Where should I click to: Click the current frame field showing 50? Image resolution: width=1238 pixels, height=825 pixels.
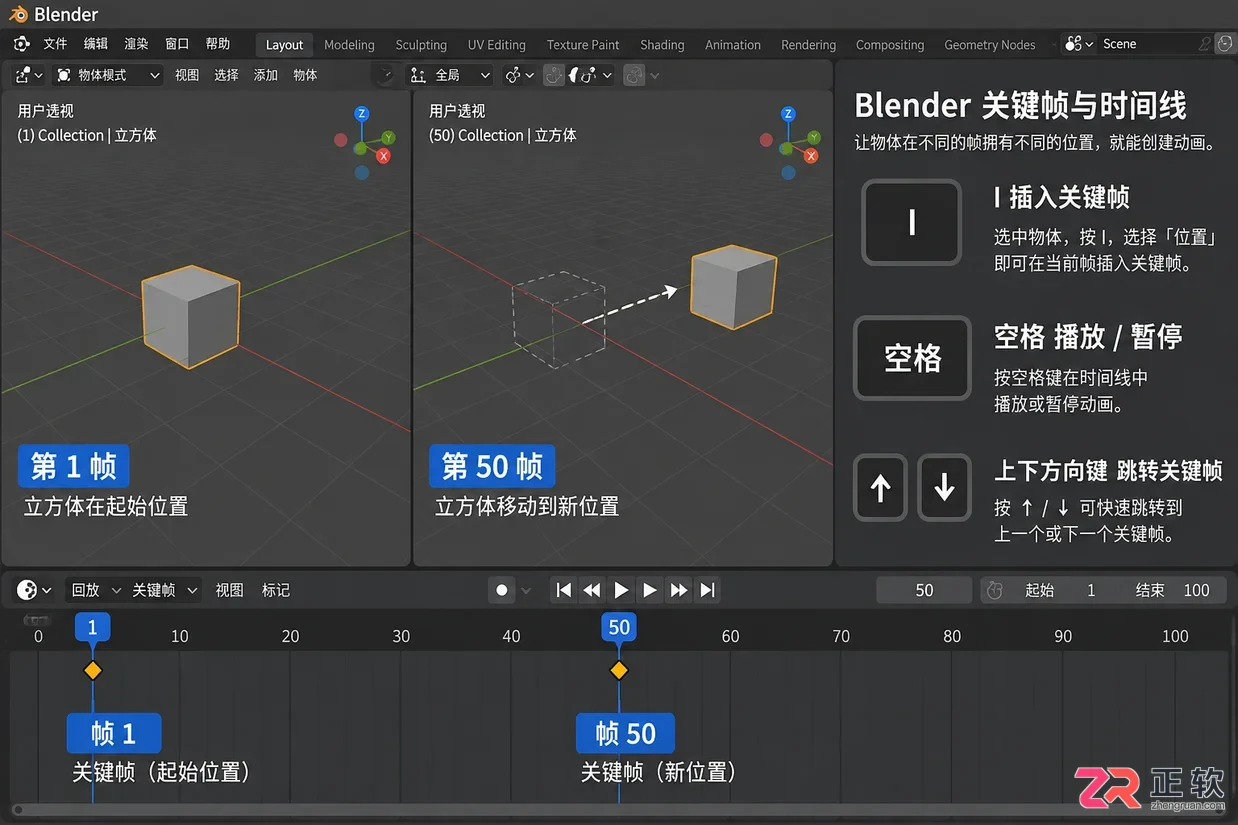click(x=924, y=590)
